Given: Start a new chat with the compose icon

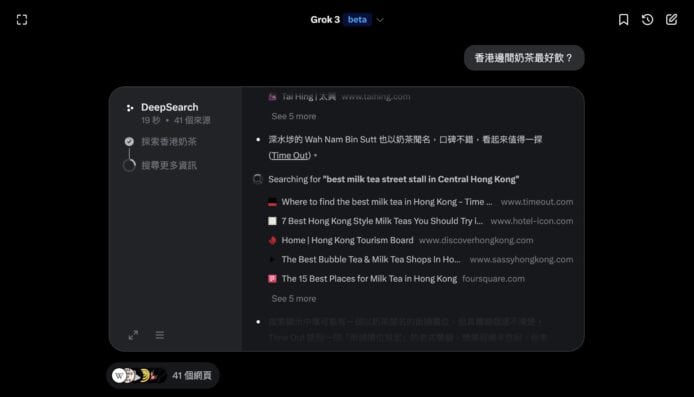Looking at the screenshot, I should click(x=671, y=19).
